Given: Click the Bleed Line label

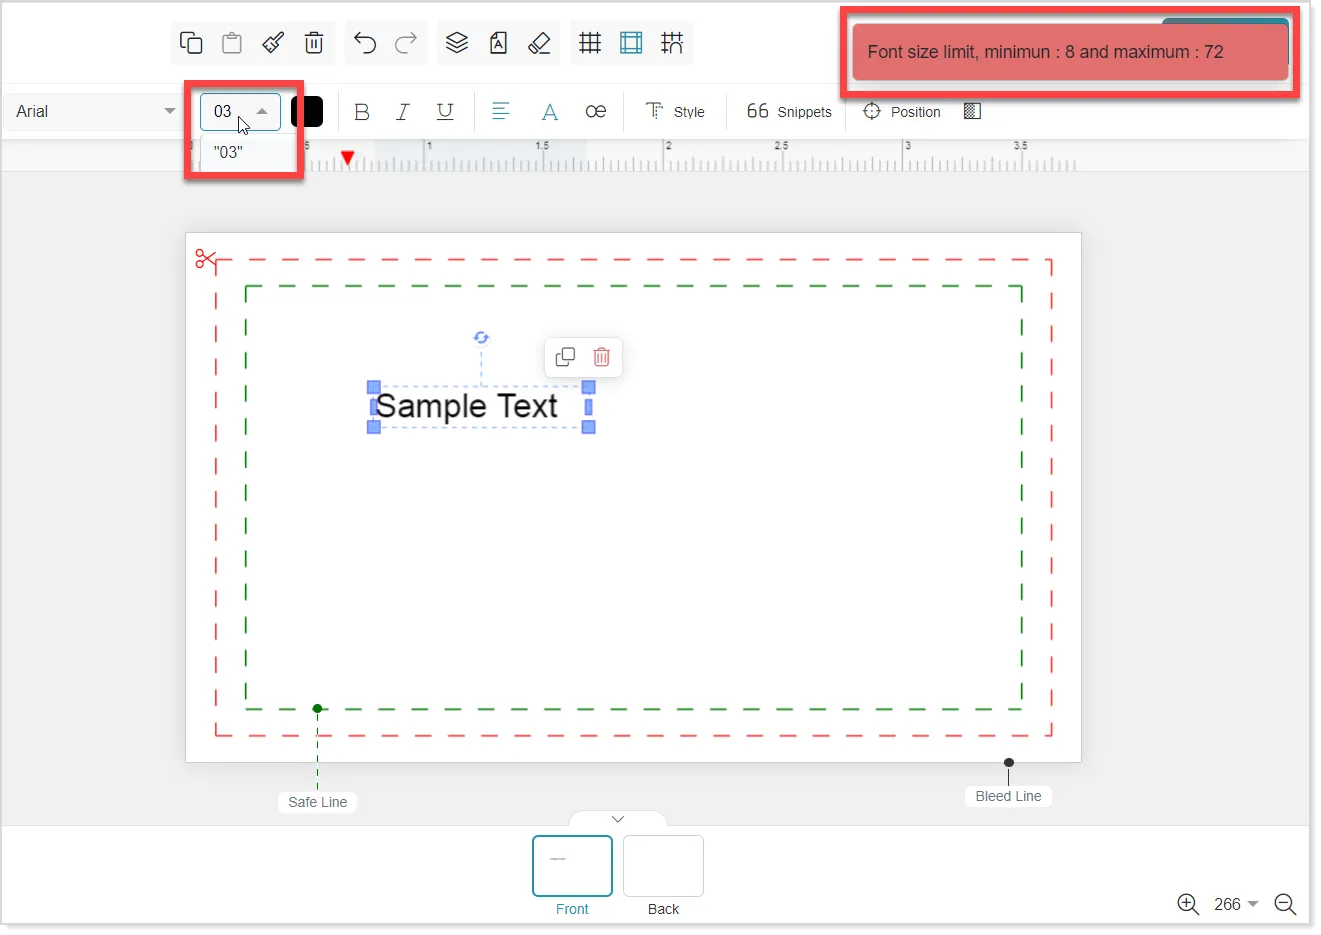Looking at the screenshot, I should 1008,796.
